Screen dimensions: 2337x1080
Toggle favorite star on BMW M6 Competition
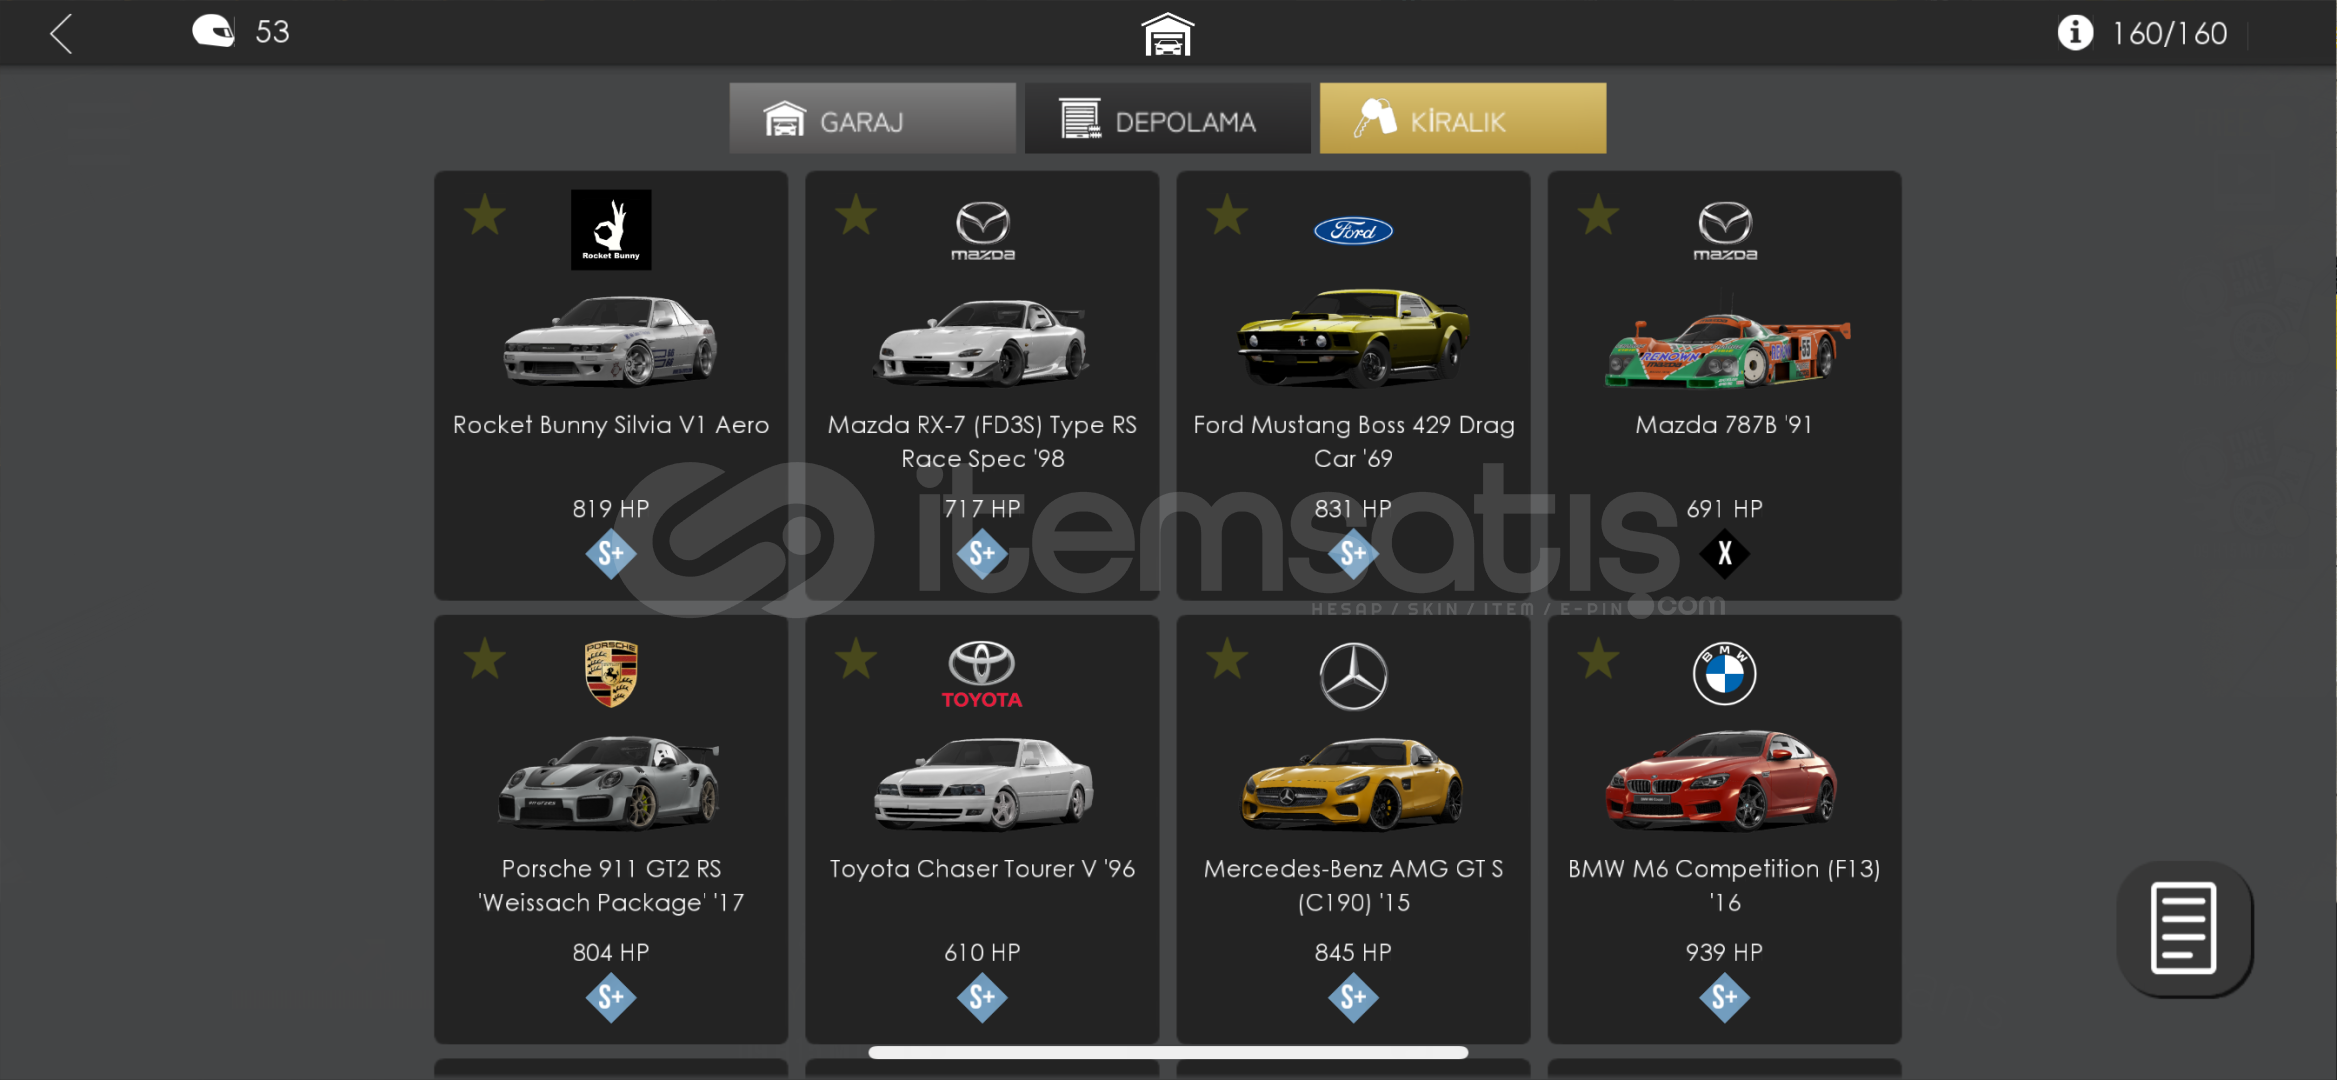tap(1598, 659)
